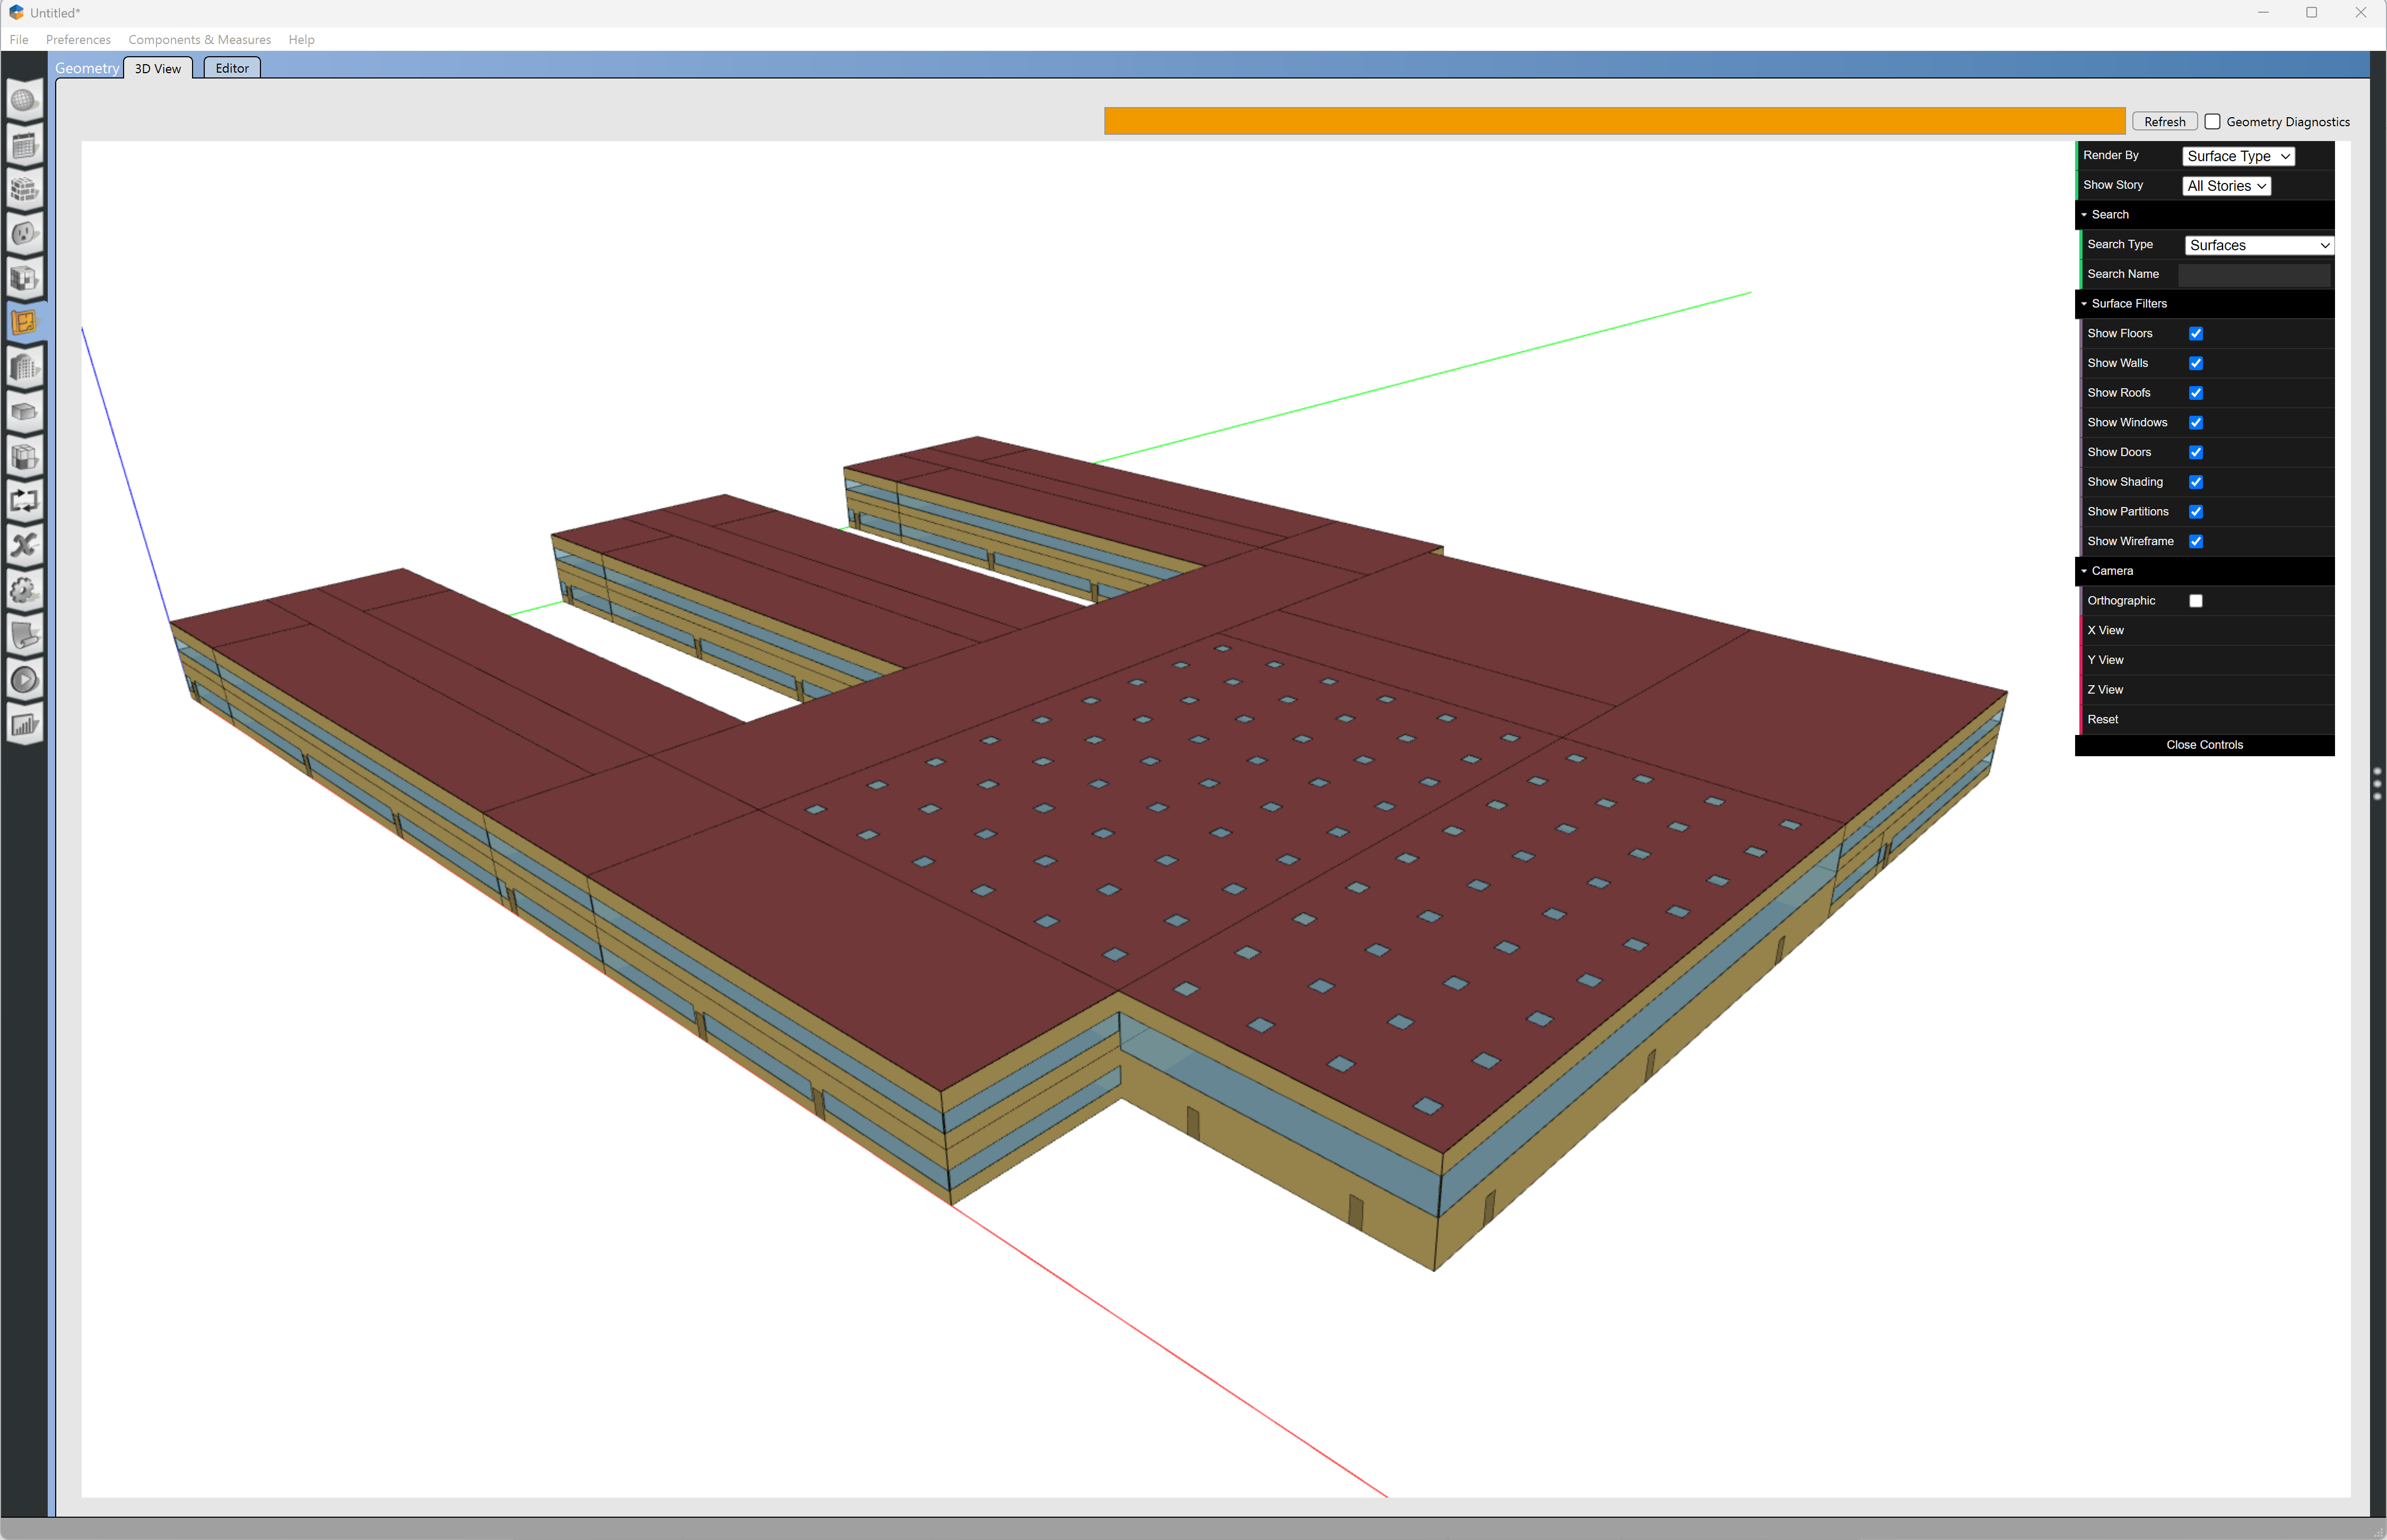Open the HVAC Systems loop icon

point(24,501)
